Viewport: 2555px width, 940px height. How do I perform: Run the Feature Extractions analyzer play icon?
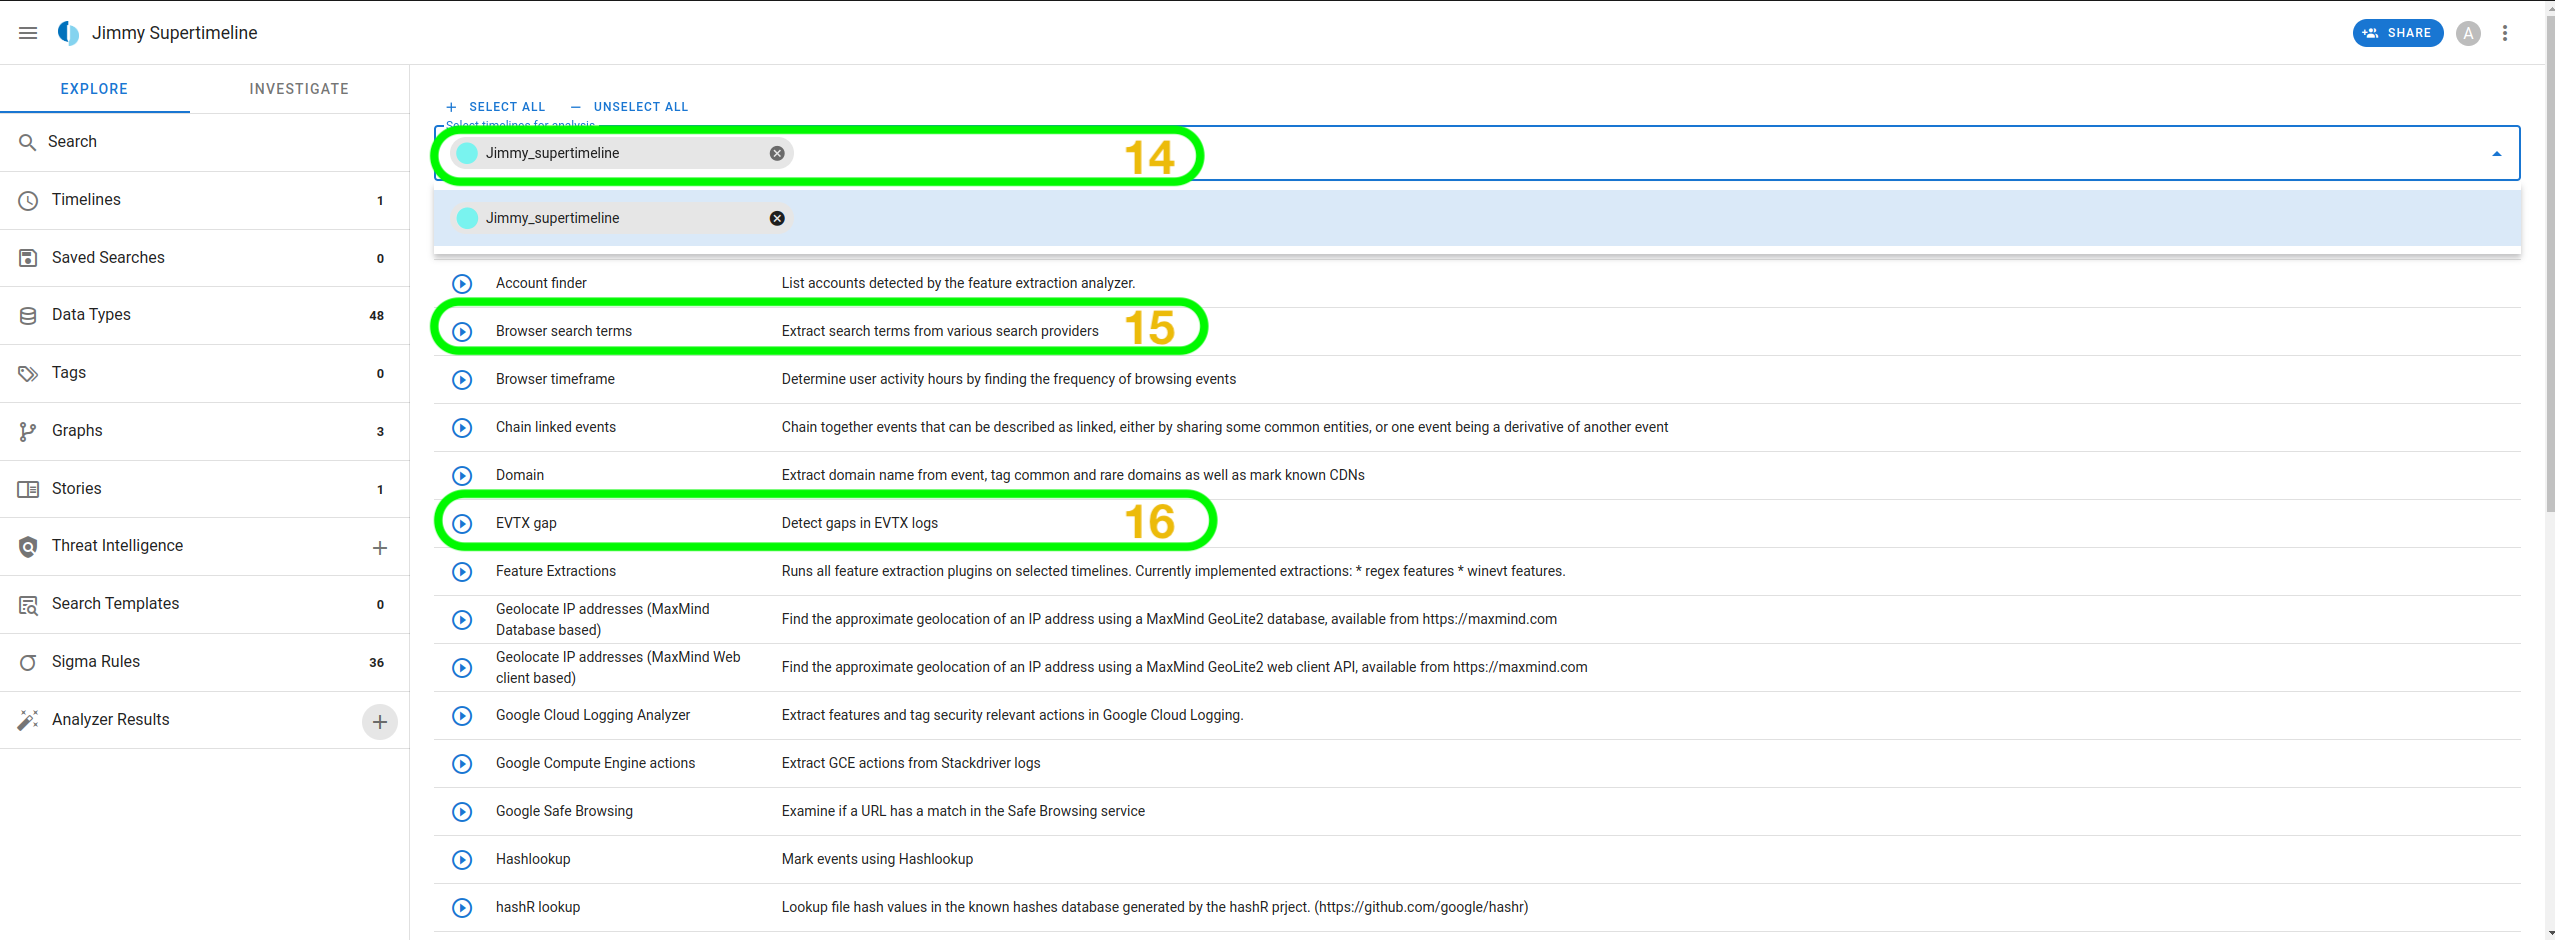tap(462, 572)
